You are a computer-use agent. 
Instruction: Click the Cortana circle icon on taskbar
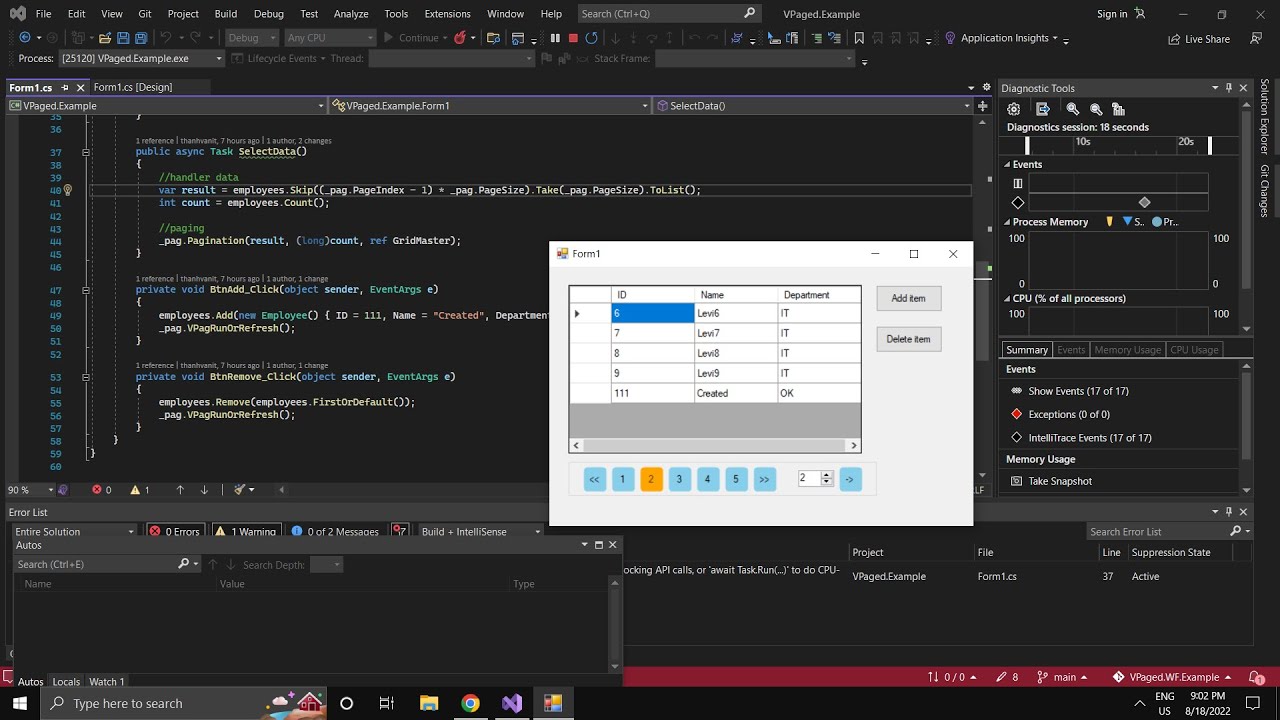[x=346, y=703]
